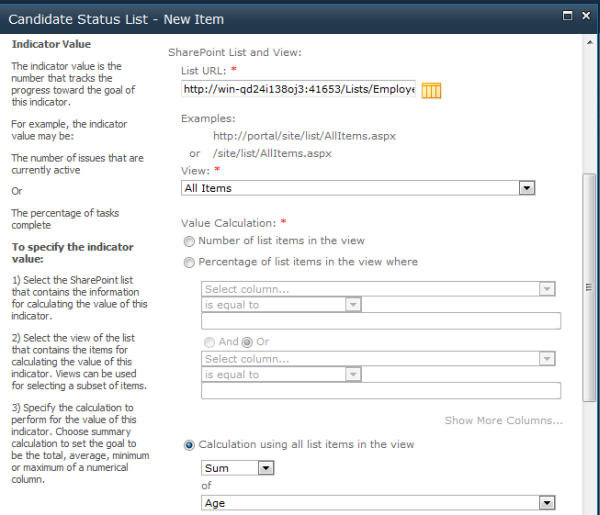
Task: Open the first Select column dropdown
Action: (x=378, y=289)
